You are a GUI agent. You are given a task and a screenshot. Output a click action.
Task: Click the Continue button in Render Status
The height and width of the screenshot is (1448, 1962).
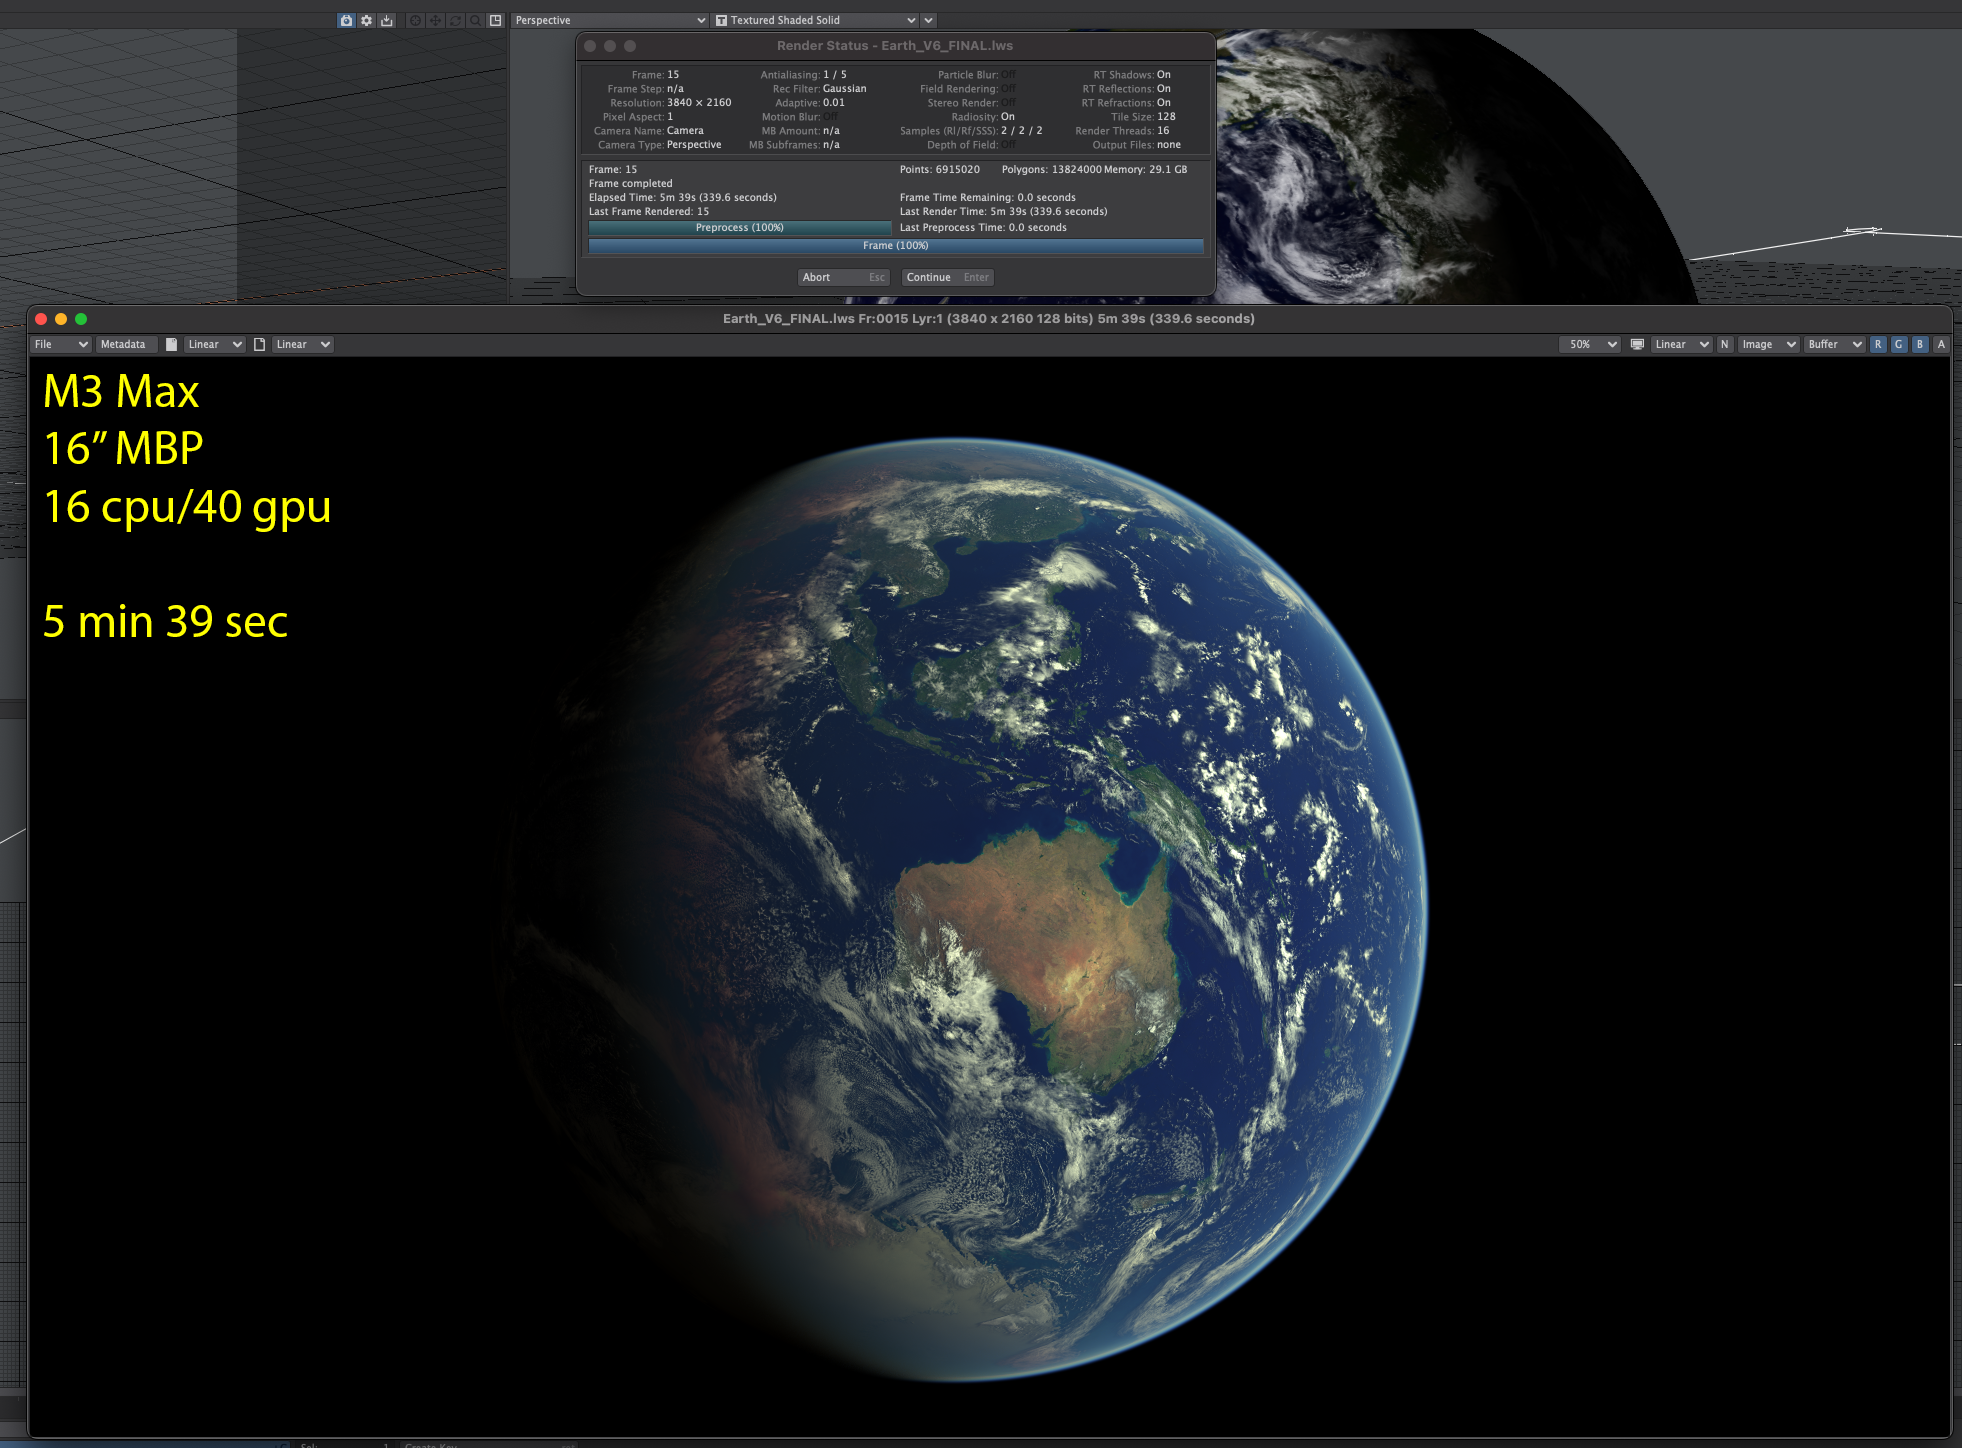(x=946, y=277)
